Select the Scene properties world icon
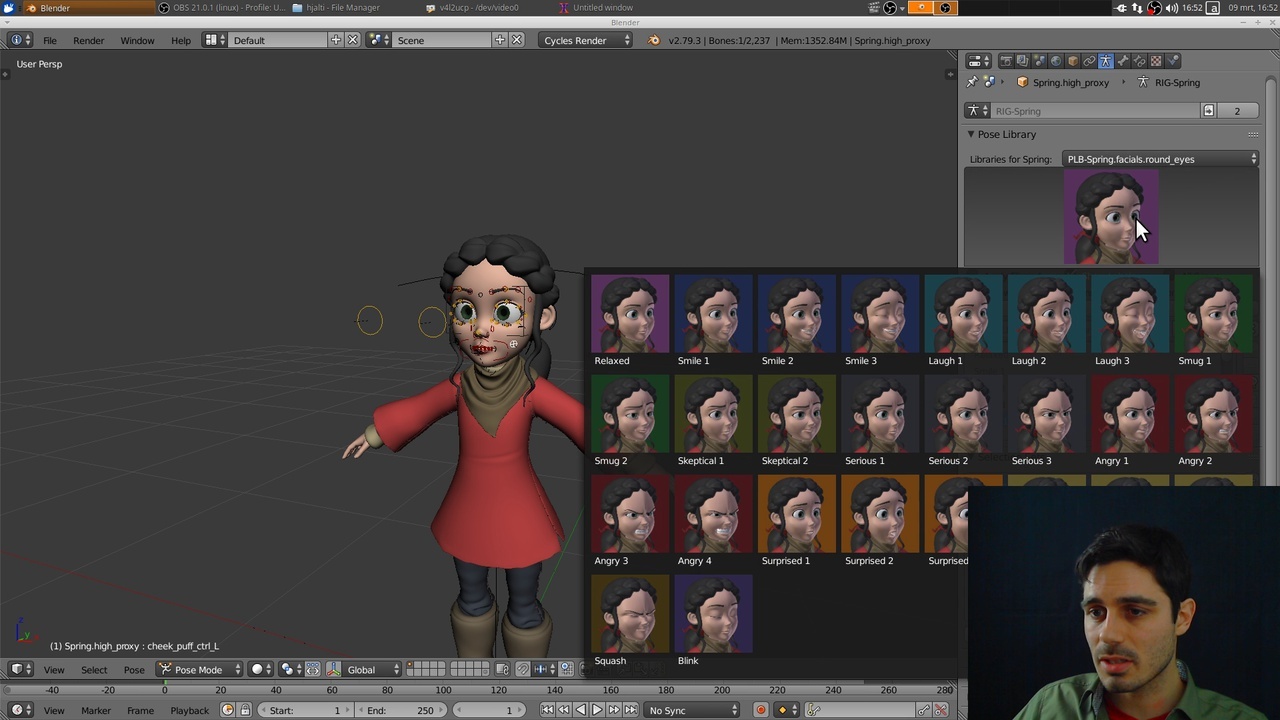1280x720 pixels. click(1056, 60)
